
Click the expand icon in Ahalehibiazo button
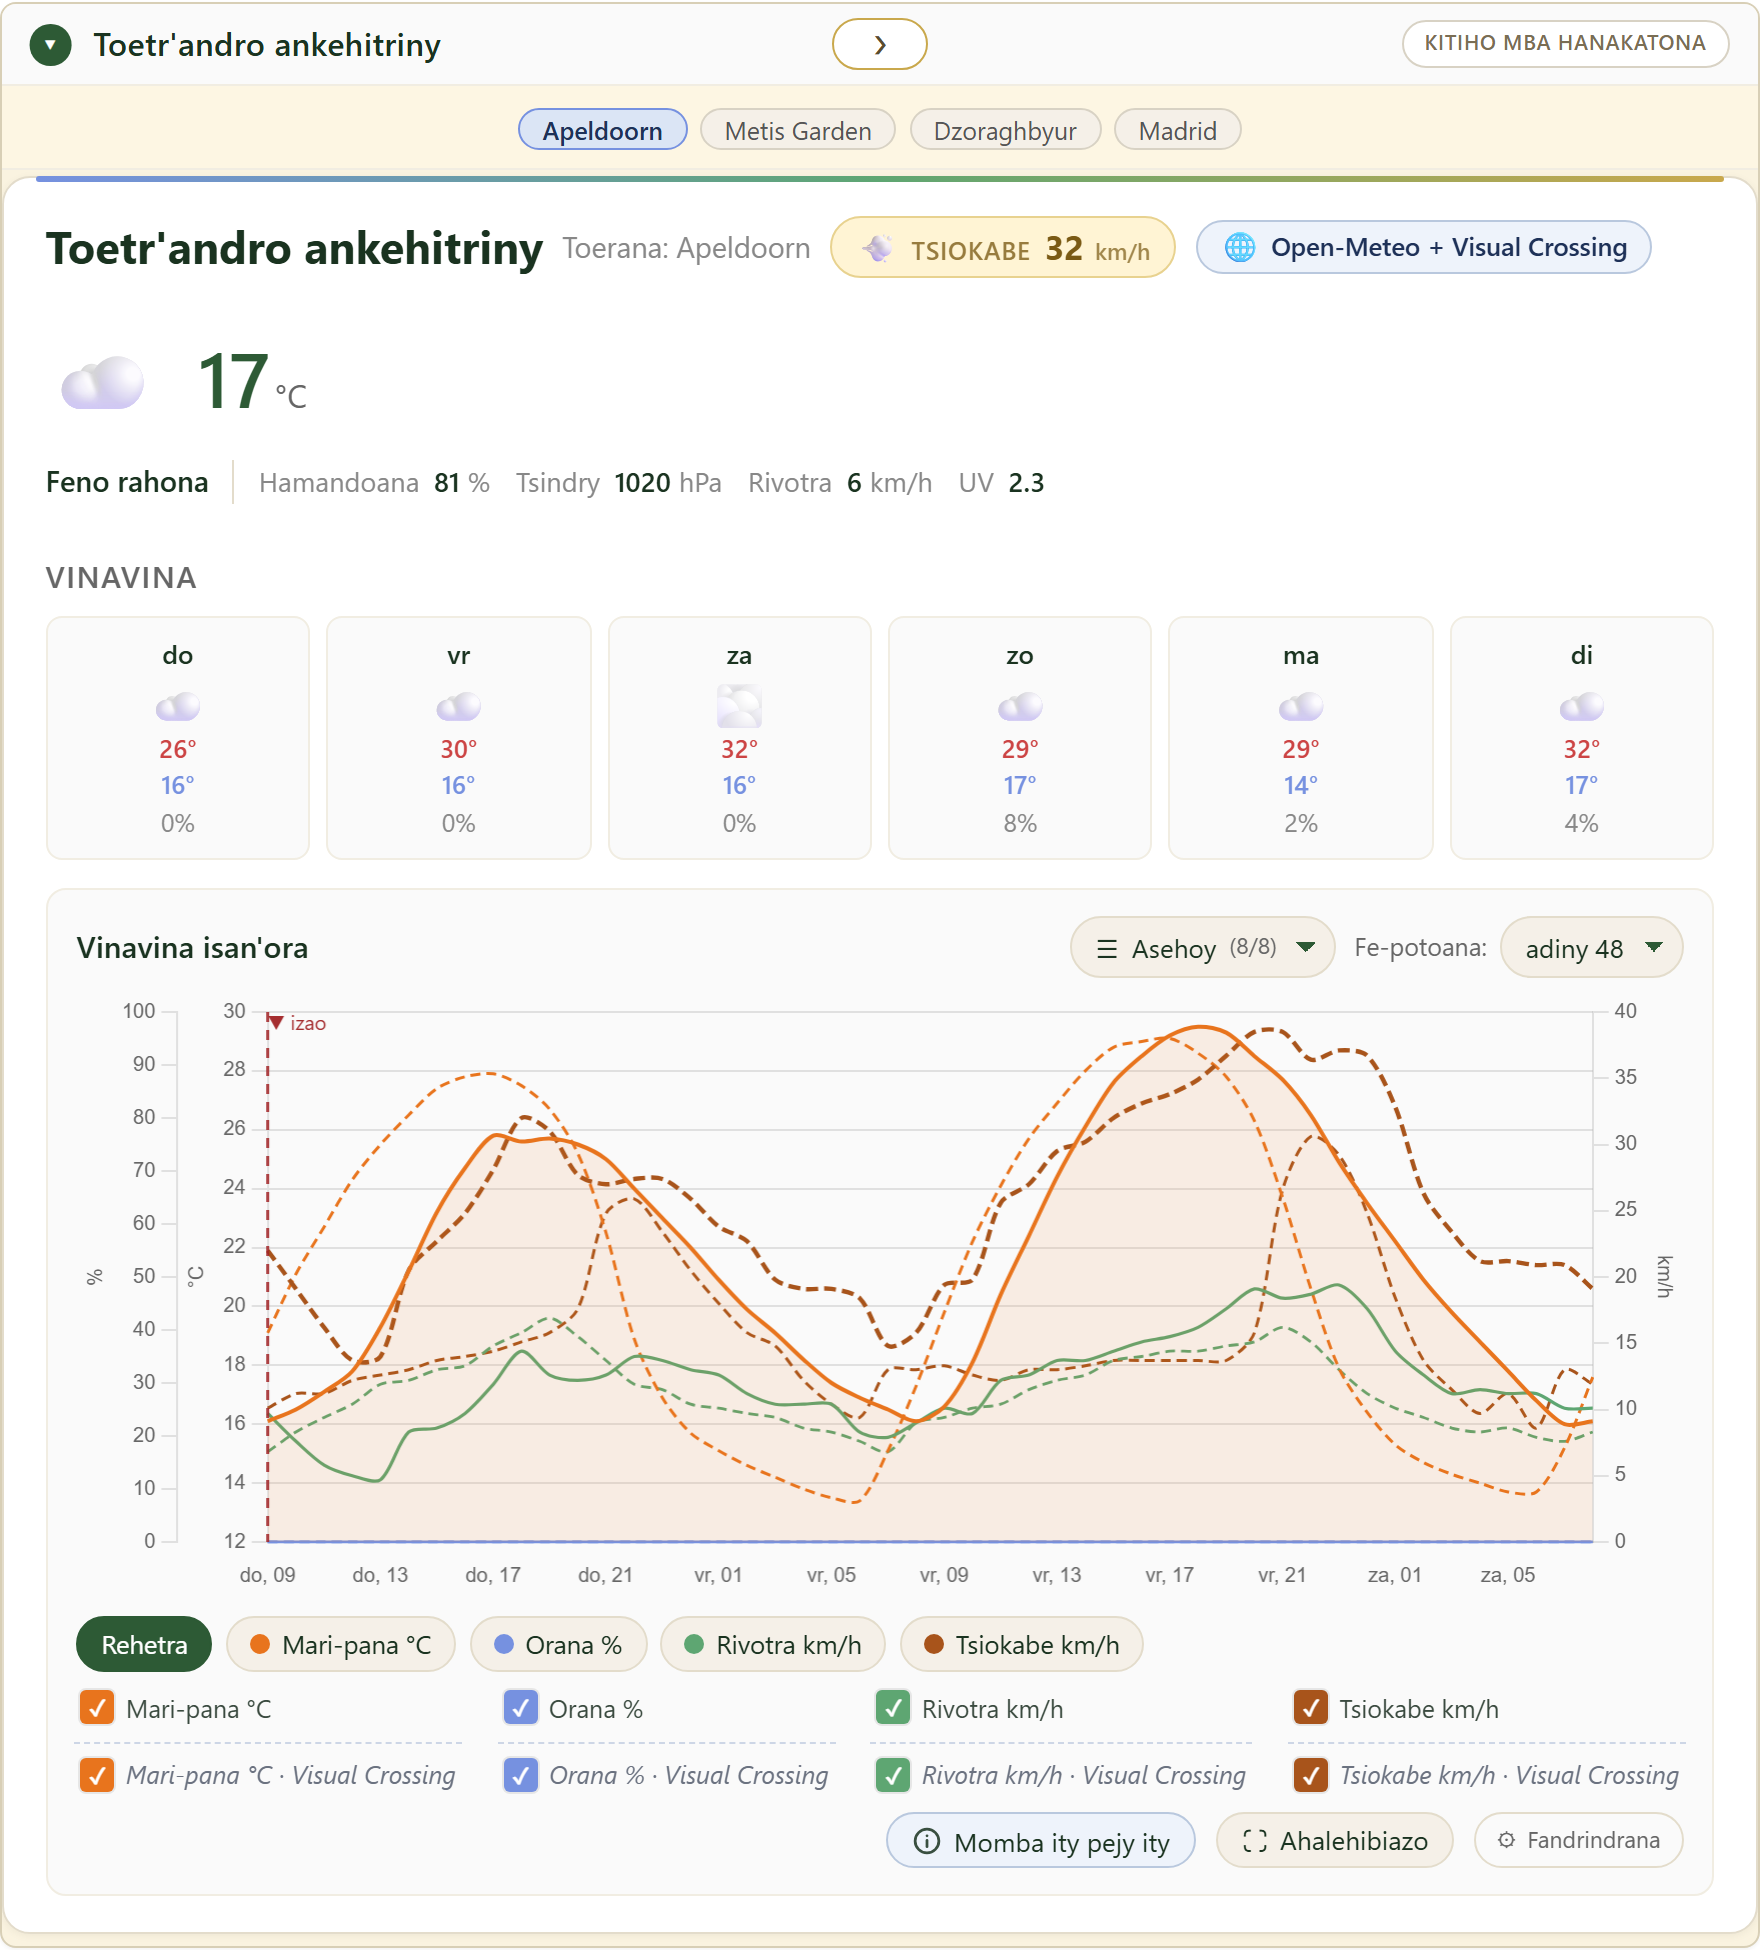[1254, 1841]
